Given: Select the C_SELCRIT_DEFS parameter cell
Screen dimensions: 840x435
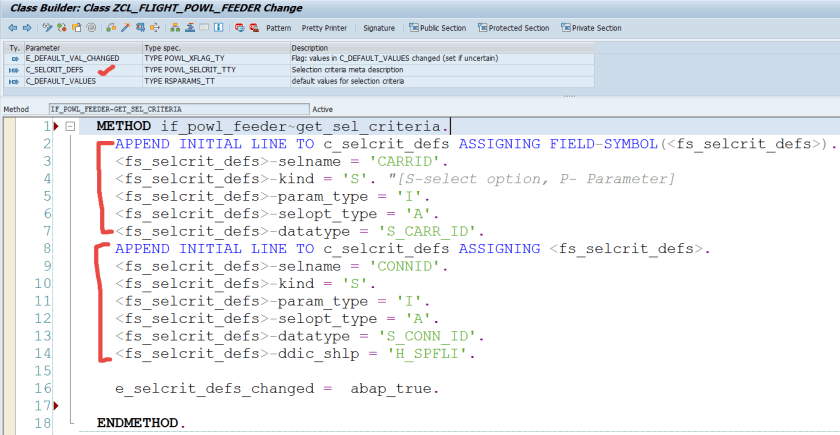Looking at the screenshot, I should coord(84,70).
